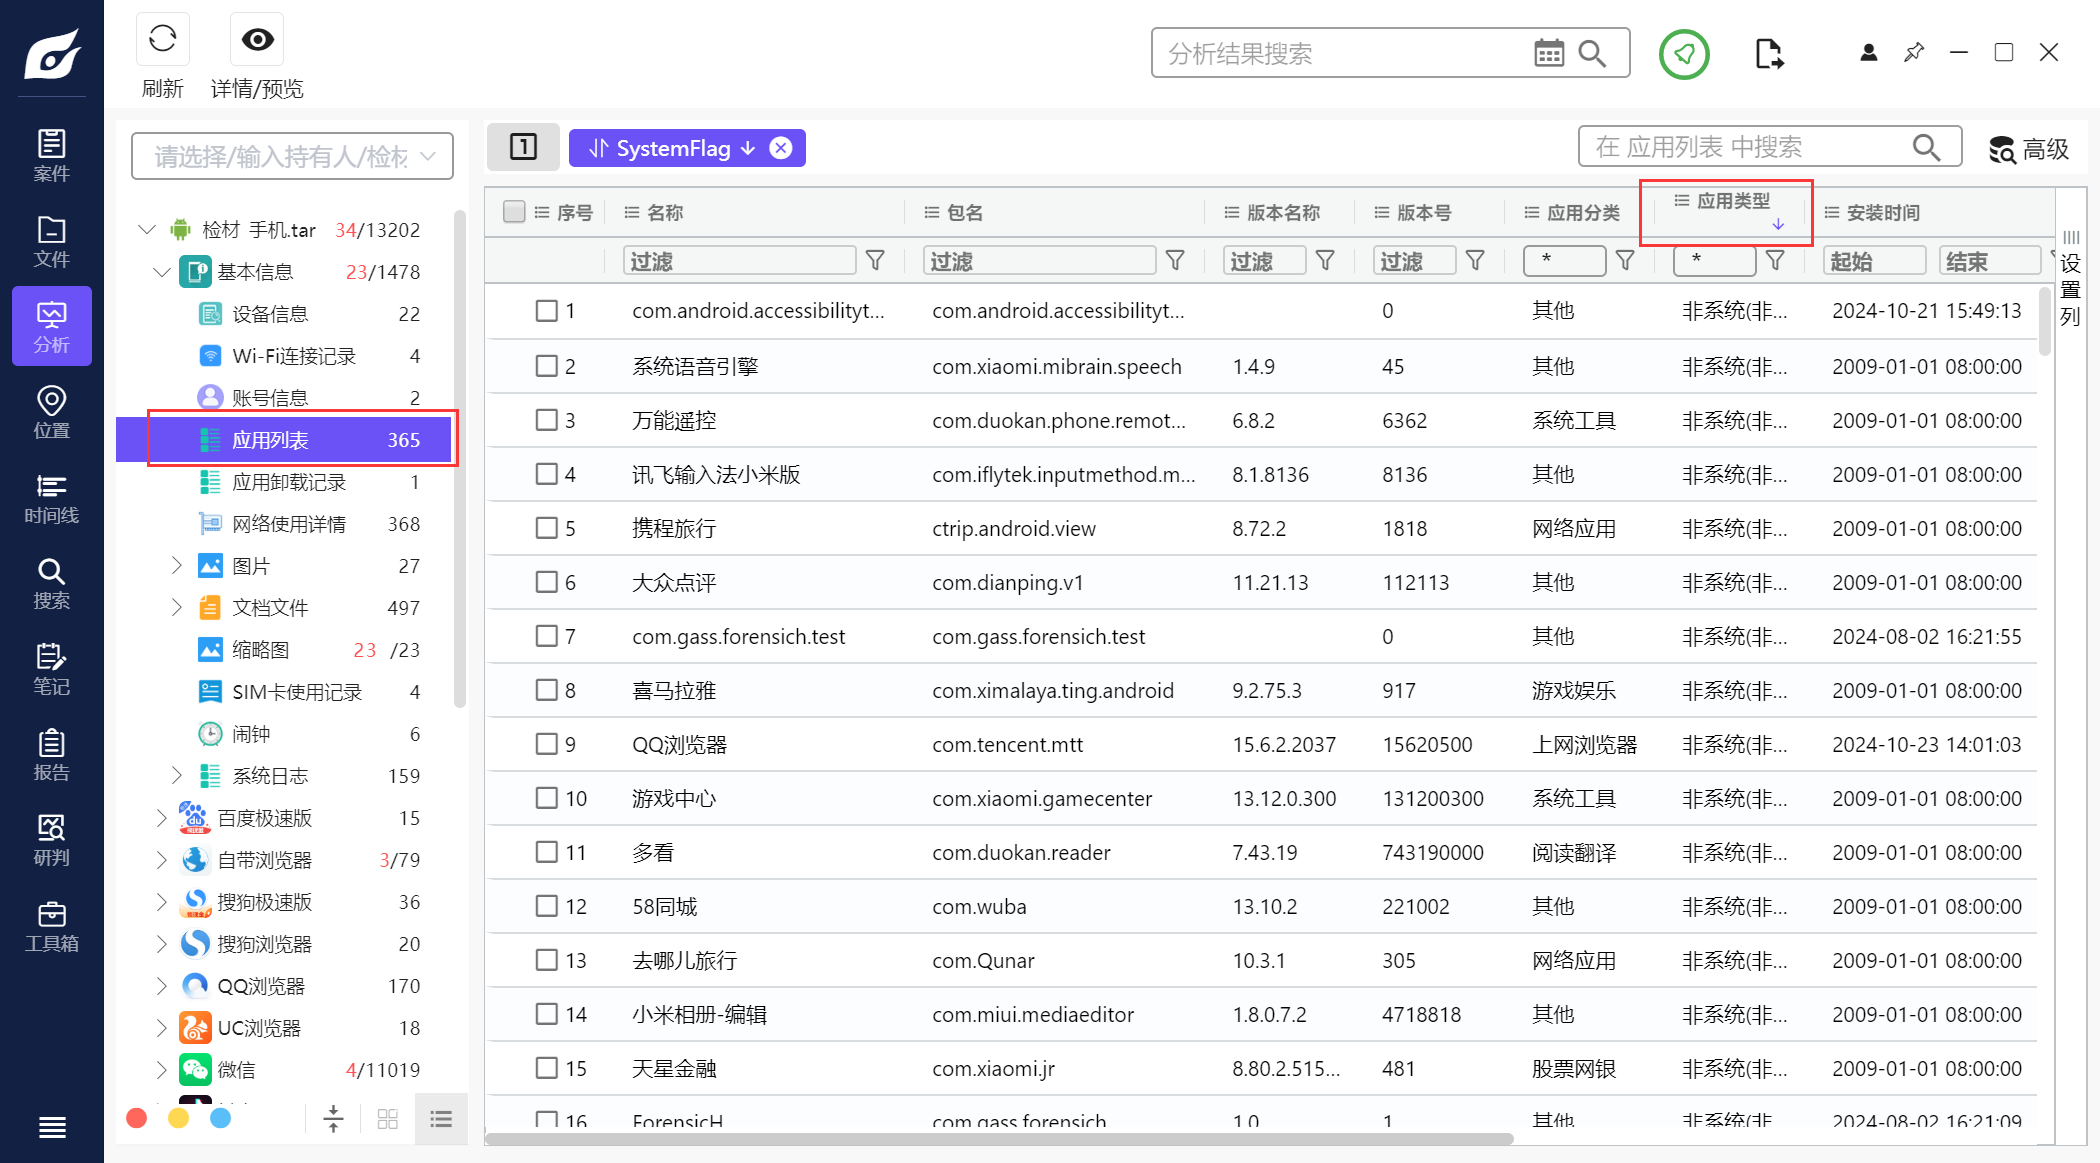Open 设置列 column settings panel
2100x1163 pixels.
click(x=2071, y=279)
